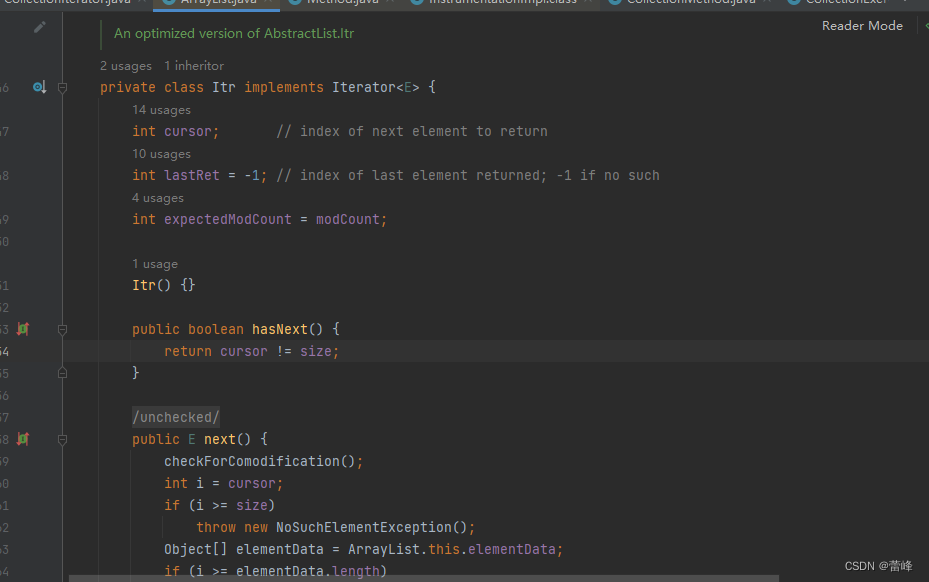Click the "2 usages" hint above Itr
The image size is (929, 582).
[x=125, y=65]
